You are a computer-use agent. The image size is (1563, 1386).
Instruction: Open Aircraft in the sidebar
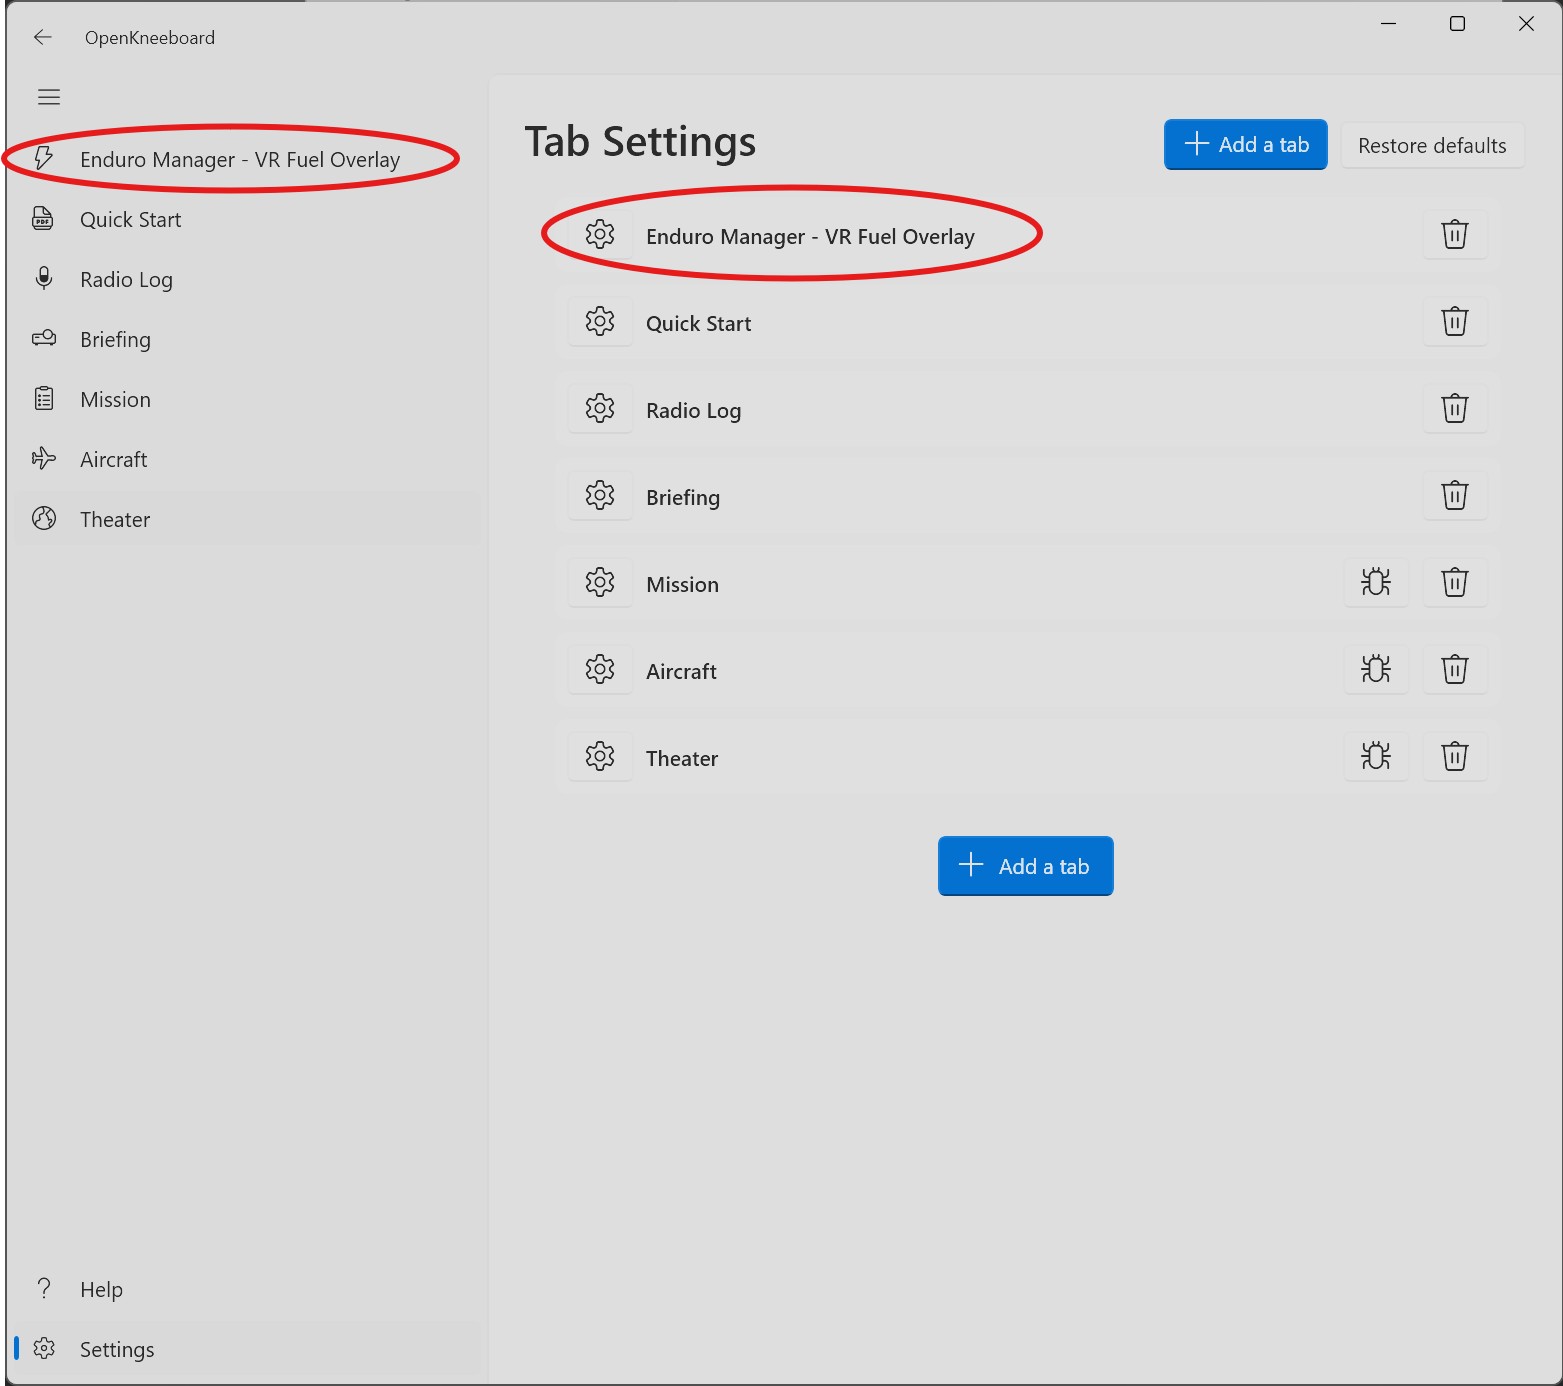point(245,459)
